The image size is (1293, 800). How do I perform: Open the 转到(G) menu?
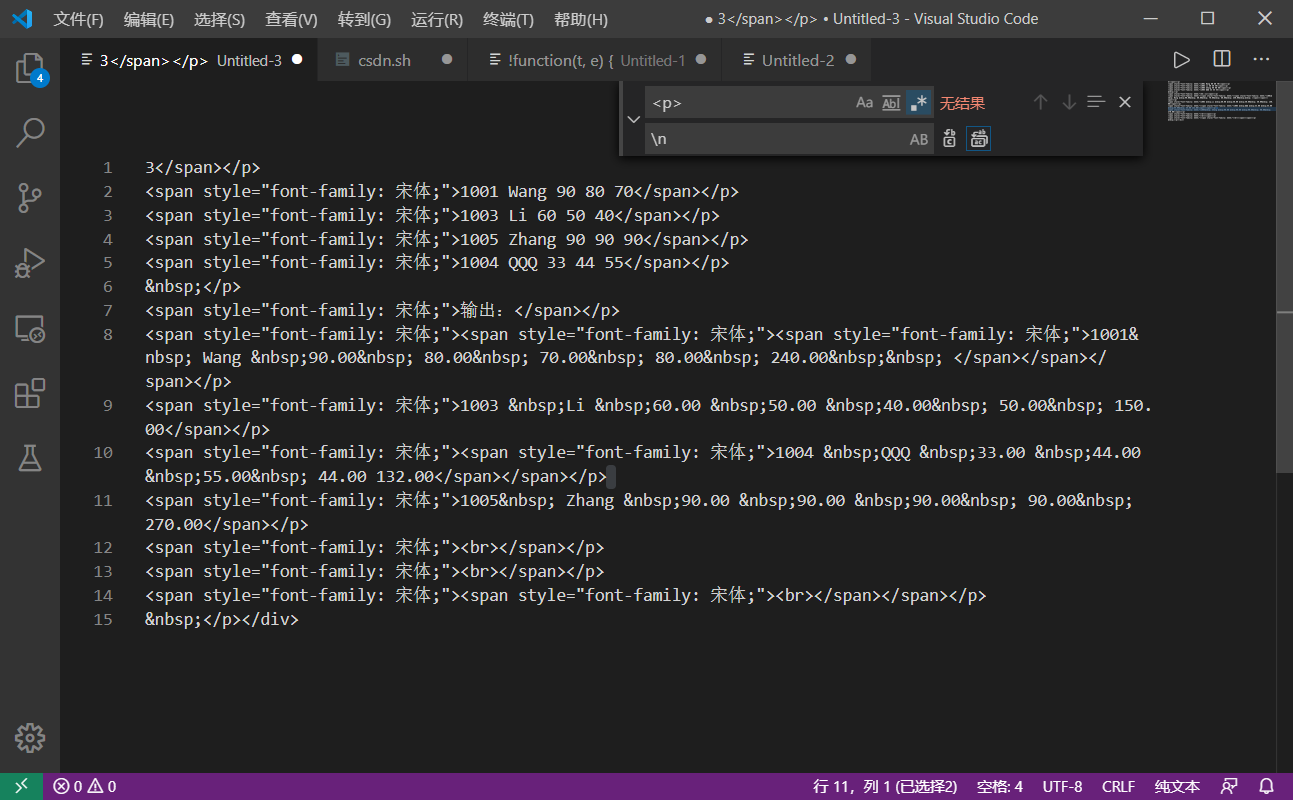364,19
